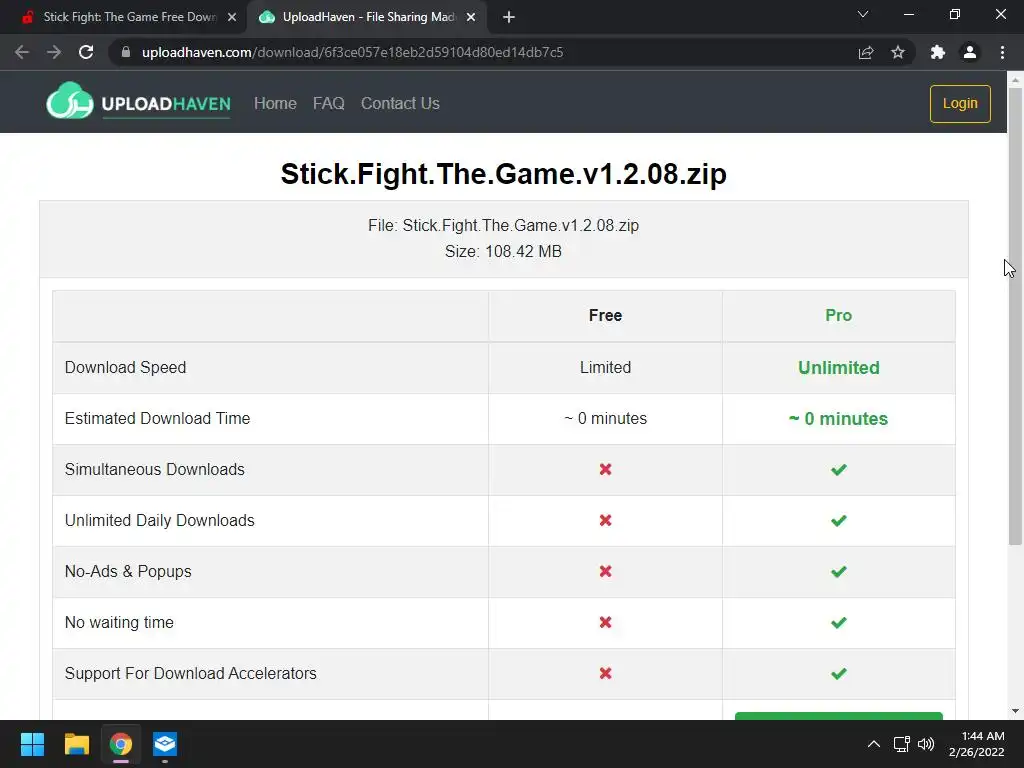The width and height of the screenshot is (1024, 768).
Task: Bookmark this page with star icon
Action: 898,52
